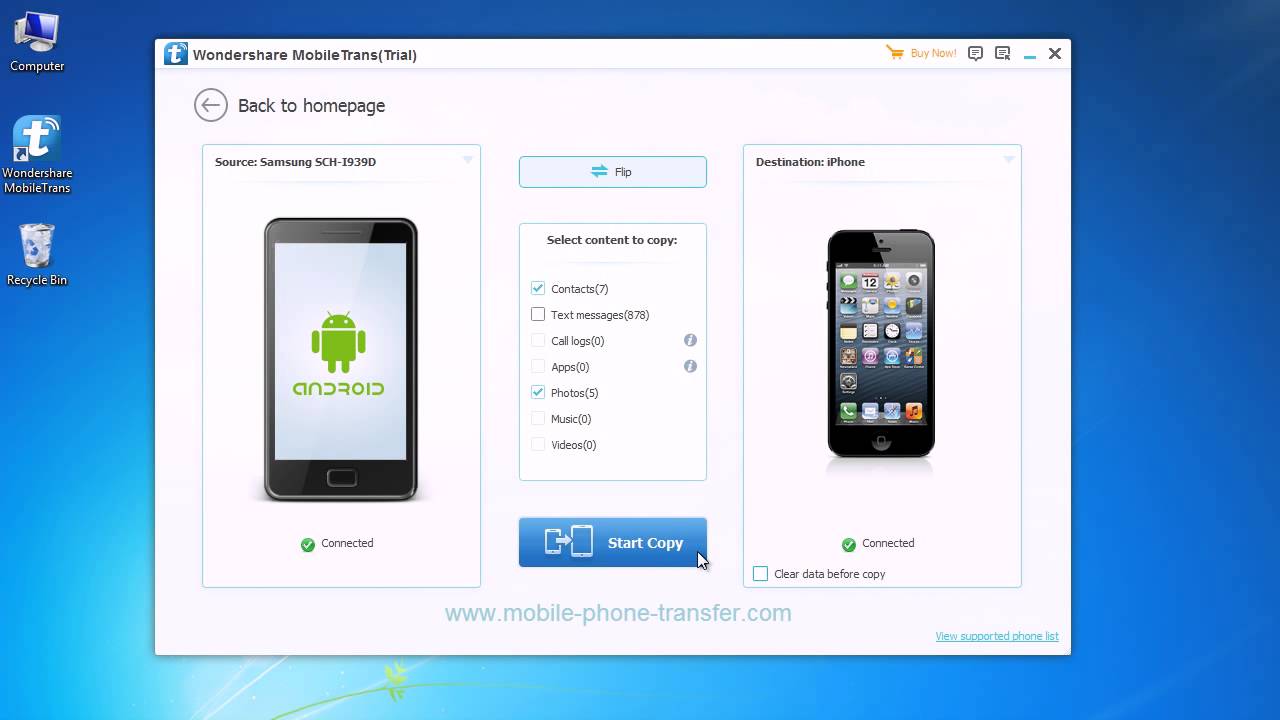Enable Clear data before copy checkbox
This screenshot has height=720, width=1280.
pyautogui.click(x=760, y=573)
